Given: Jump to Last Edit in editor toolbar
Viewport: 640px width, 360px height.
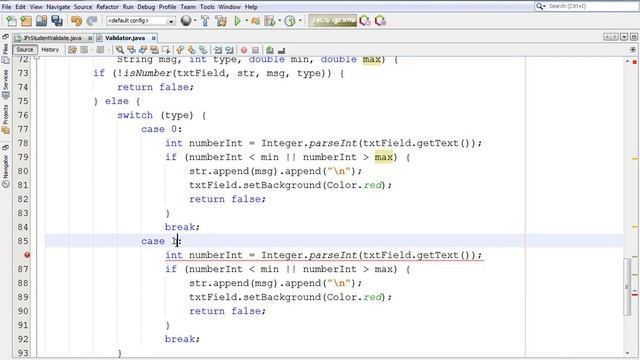Looking at the screenshot, I should coord(73,50).
